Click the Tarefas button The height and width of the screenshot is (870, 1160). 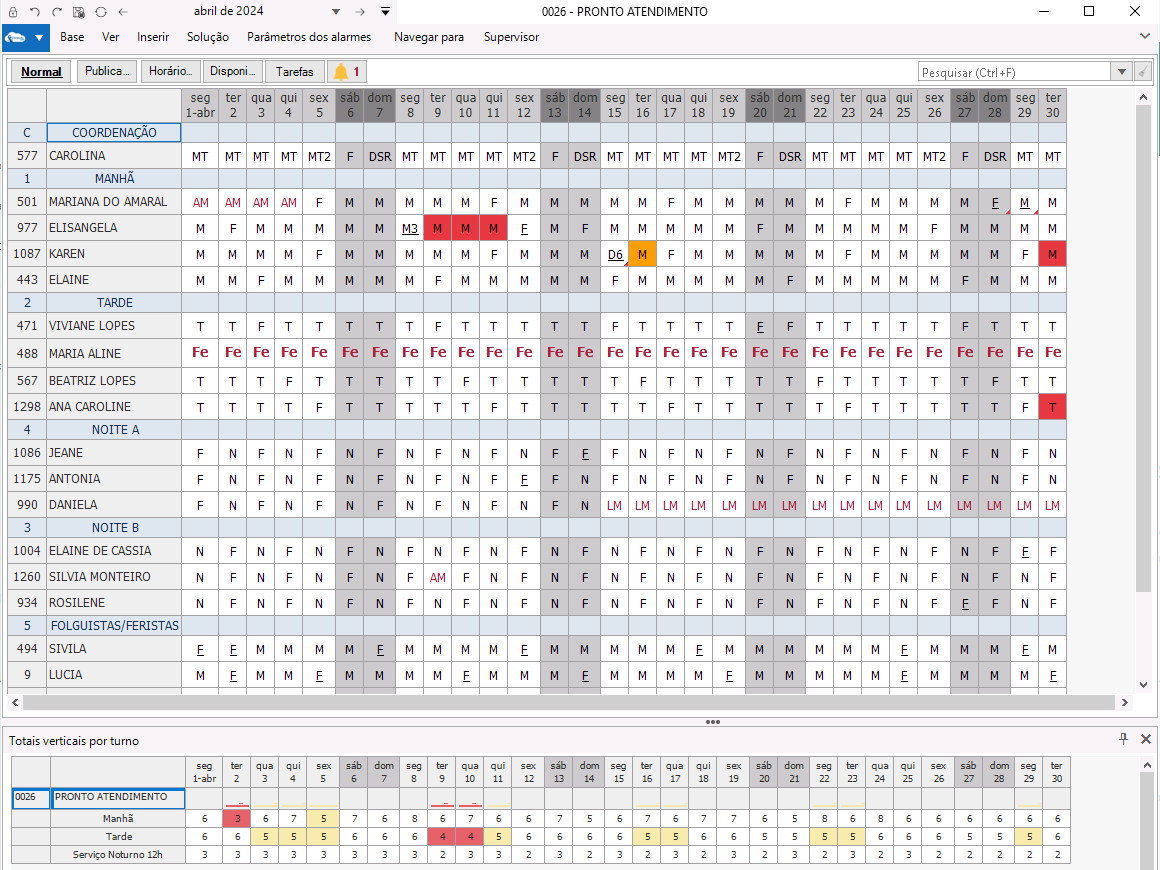click(x=295, y=72)
